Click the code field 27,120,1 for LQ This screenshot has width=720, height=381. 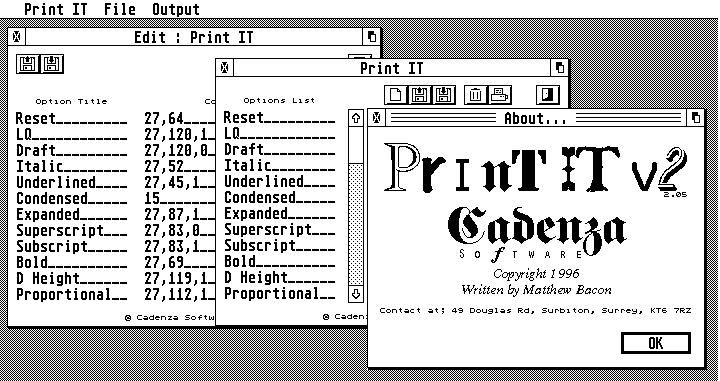180,134
